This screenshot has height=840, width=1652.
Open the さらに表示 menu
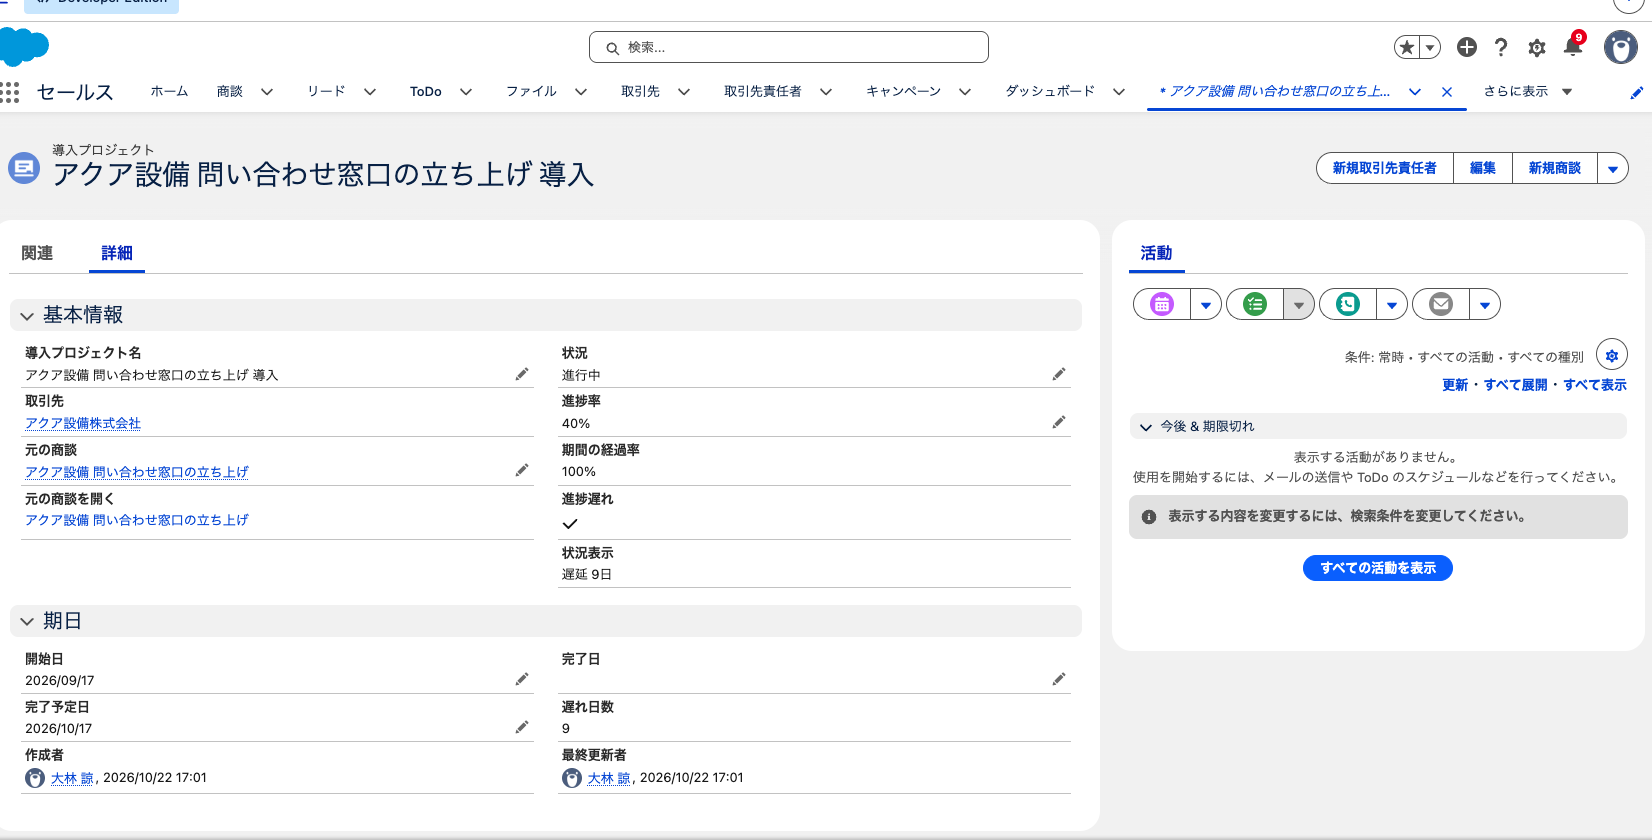(x=1528, y=92)
